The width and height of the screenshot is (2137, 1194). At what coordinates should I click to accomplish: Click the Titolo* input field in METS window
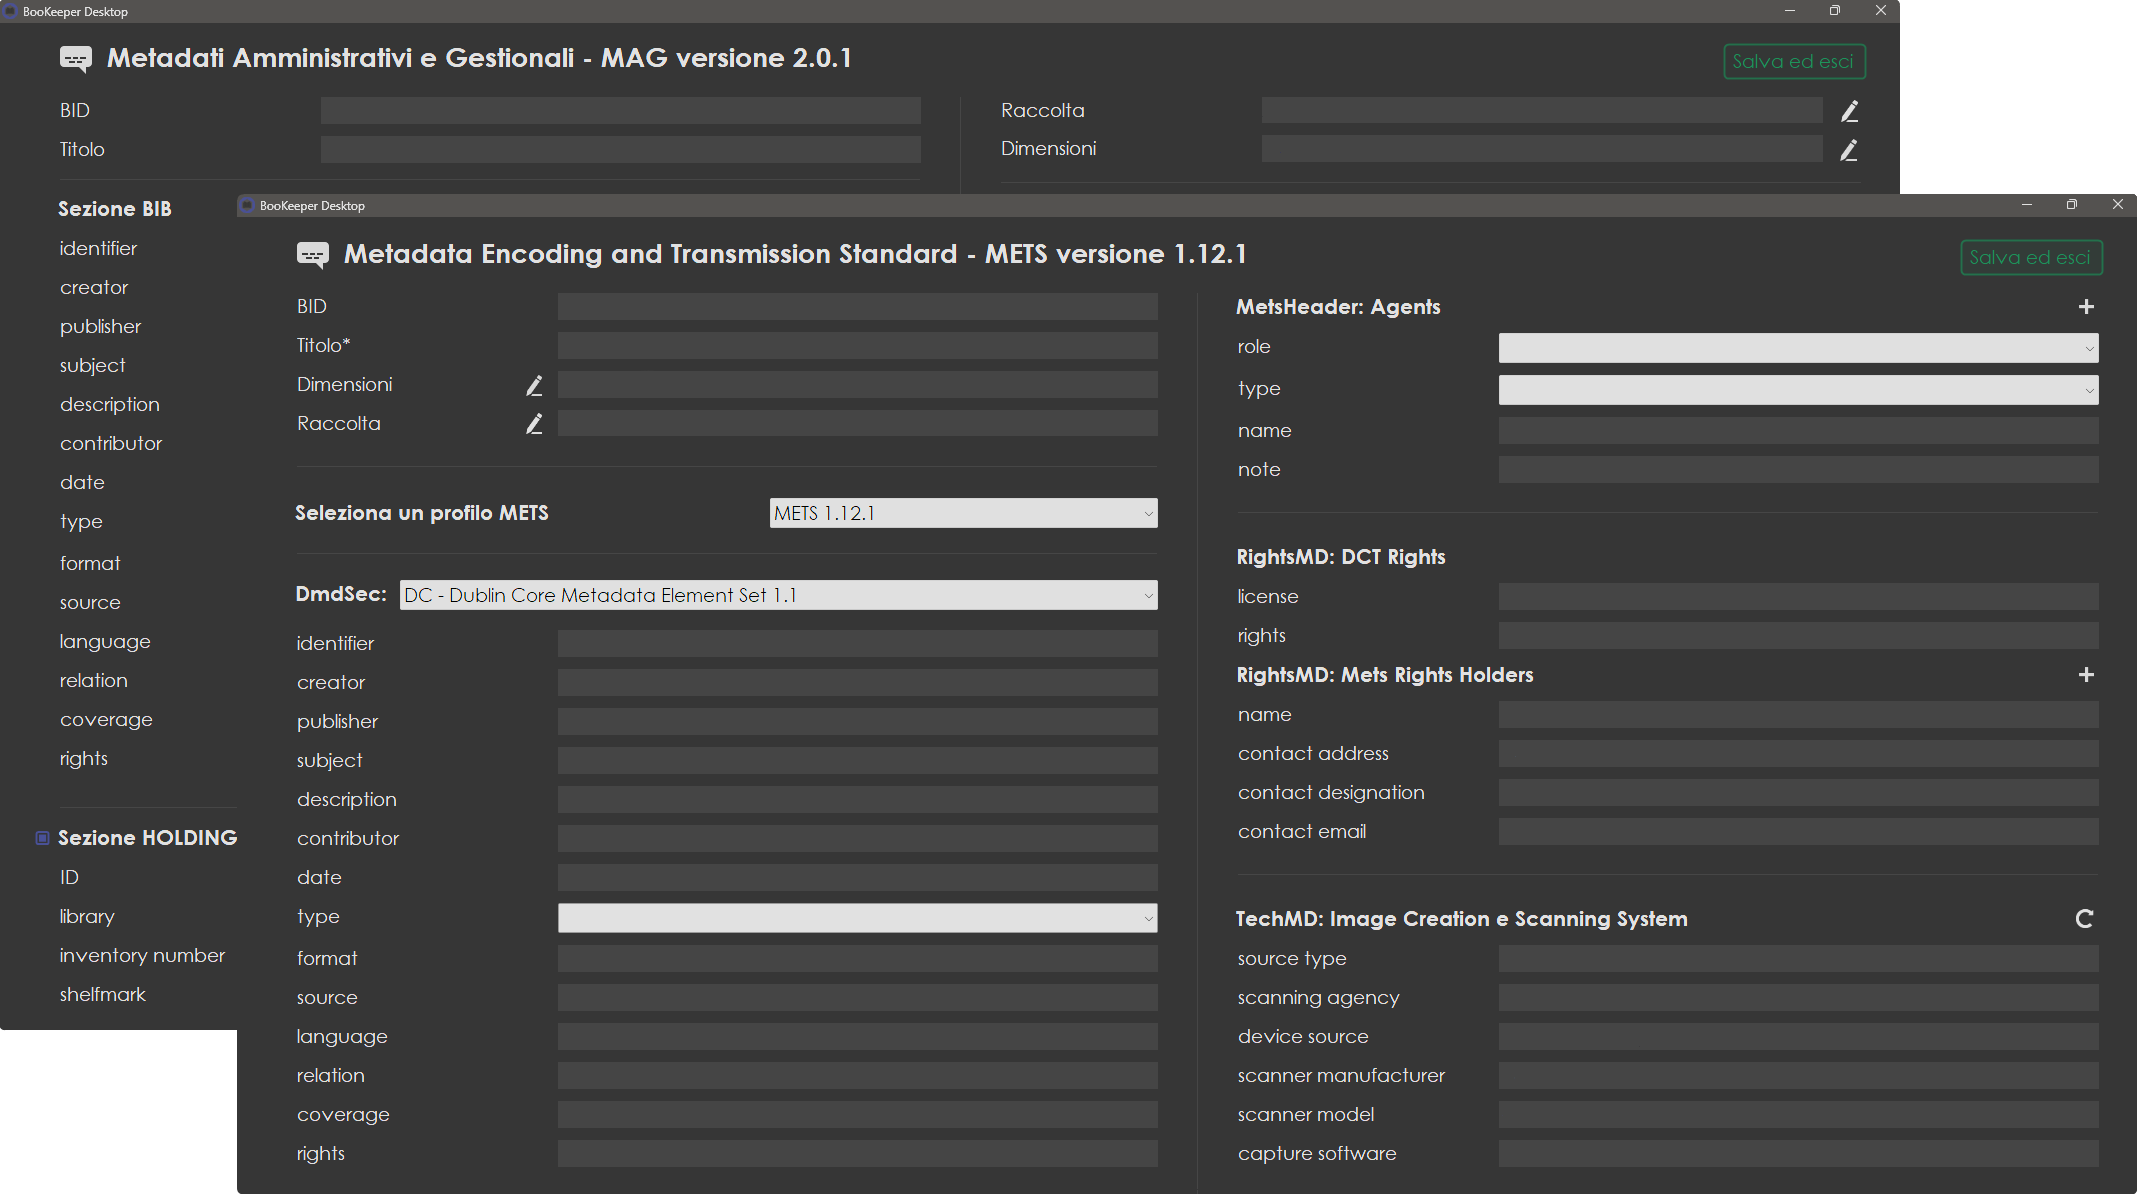tap(857, 346)
